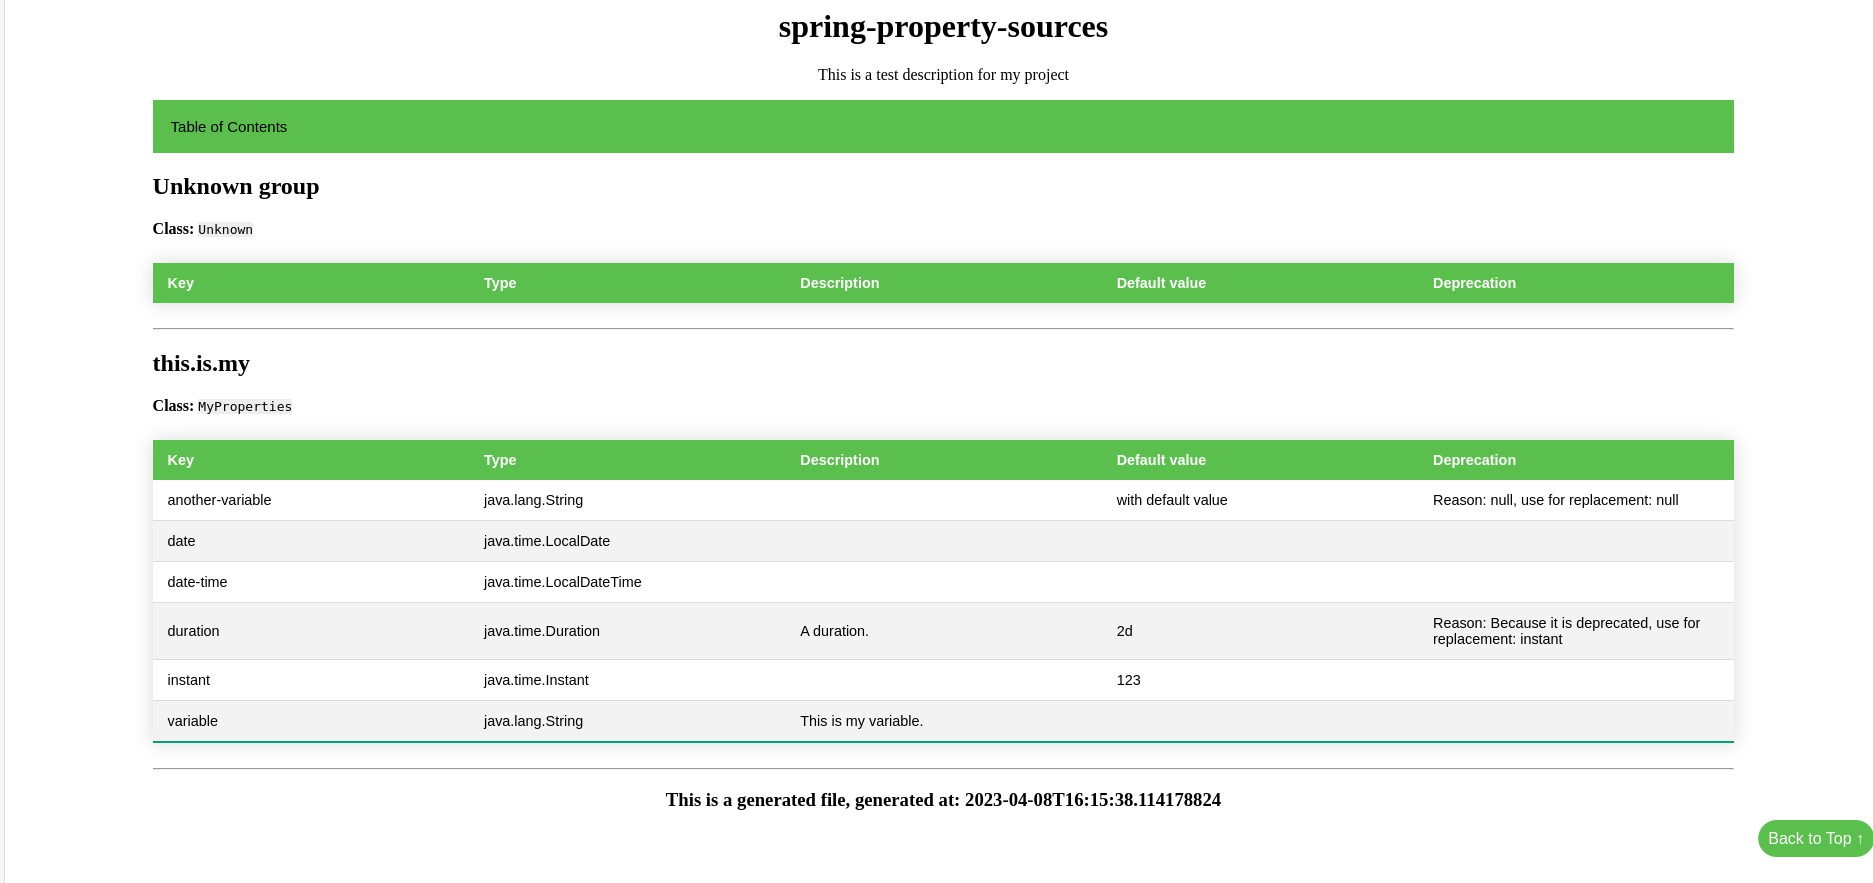
Task: Click the Unknown group heading
Action: coord(236,187)
